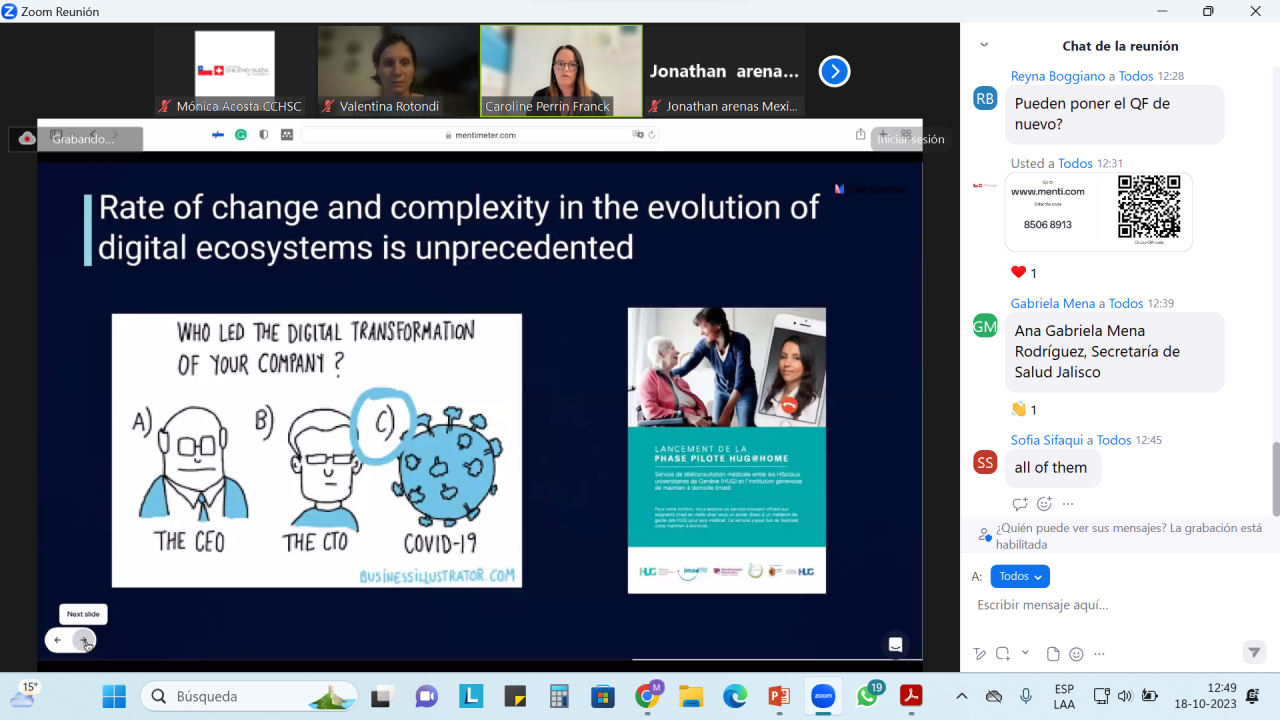Viewport: 1280px width, 720px height.
Task: Open Microsoft Store from taskbar
Action: point(602,696)
